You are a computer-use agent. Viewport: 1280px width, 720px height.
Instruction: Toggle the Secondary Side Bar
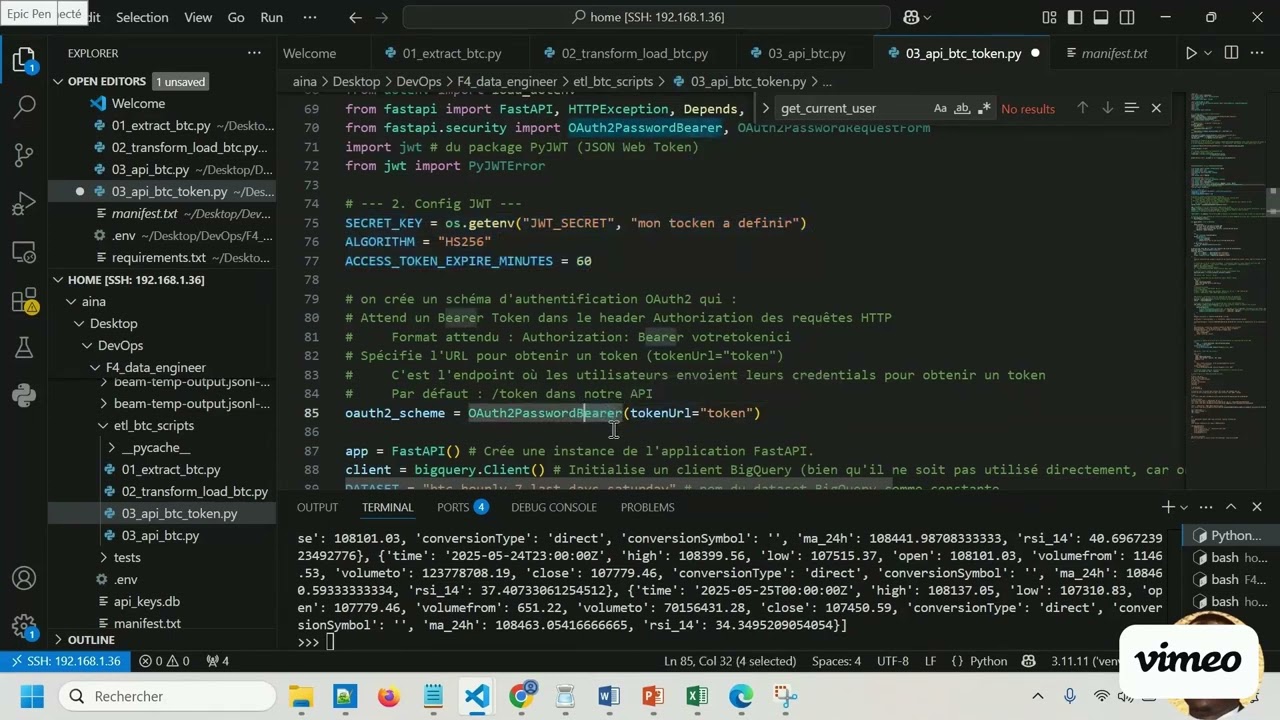(x=1127, y=17)
